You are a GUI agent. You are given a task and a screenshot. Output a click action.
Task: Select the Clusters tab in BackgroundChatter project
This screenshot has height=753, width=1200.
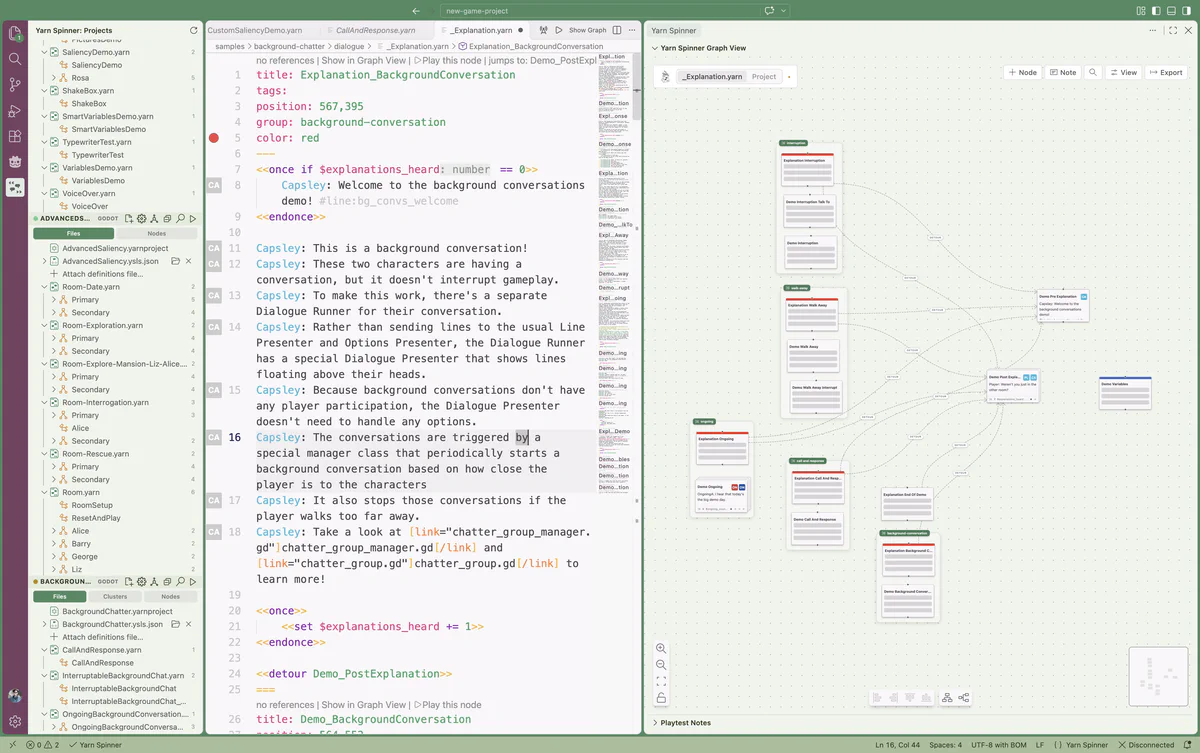(115, 596)
